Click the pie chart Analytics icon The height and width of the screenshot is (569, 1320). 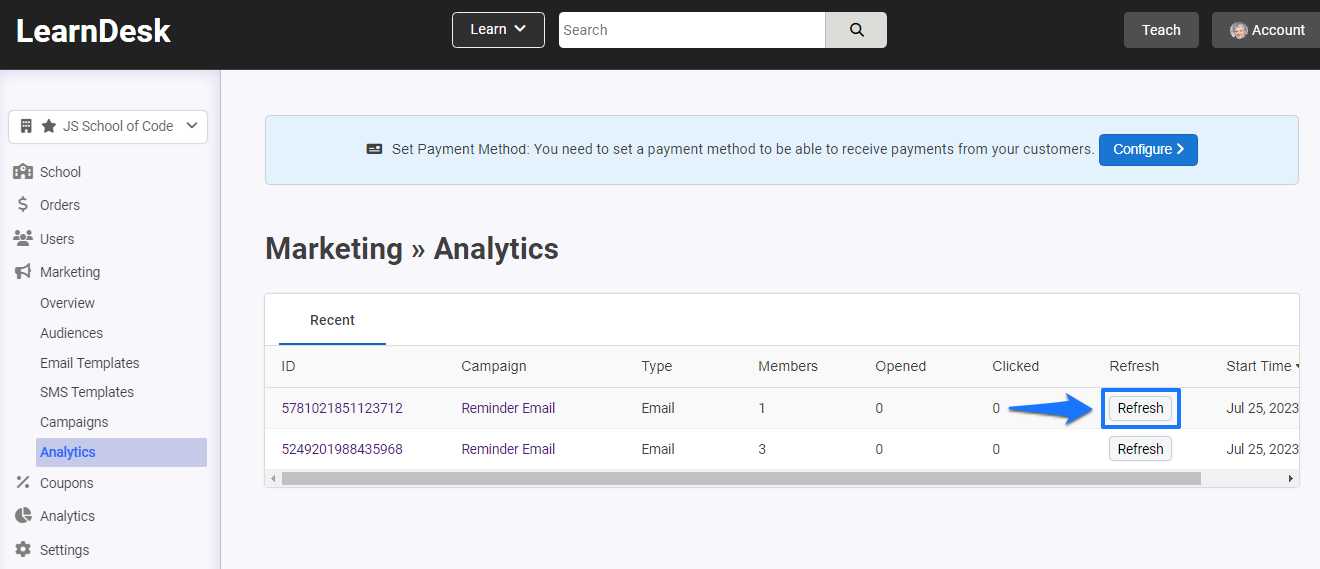[x=22, y=516]
